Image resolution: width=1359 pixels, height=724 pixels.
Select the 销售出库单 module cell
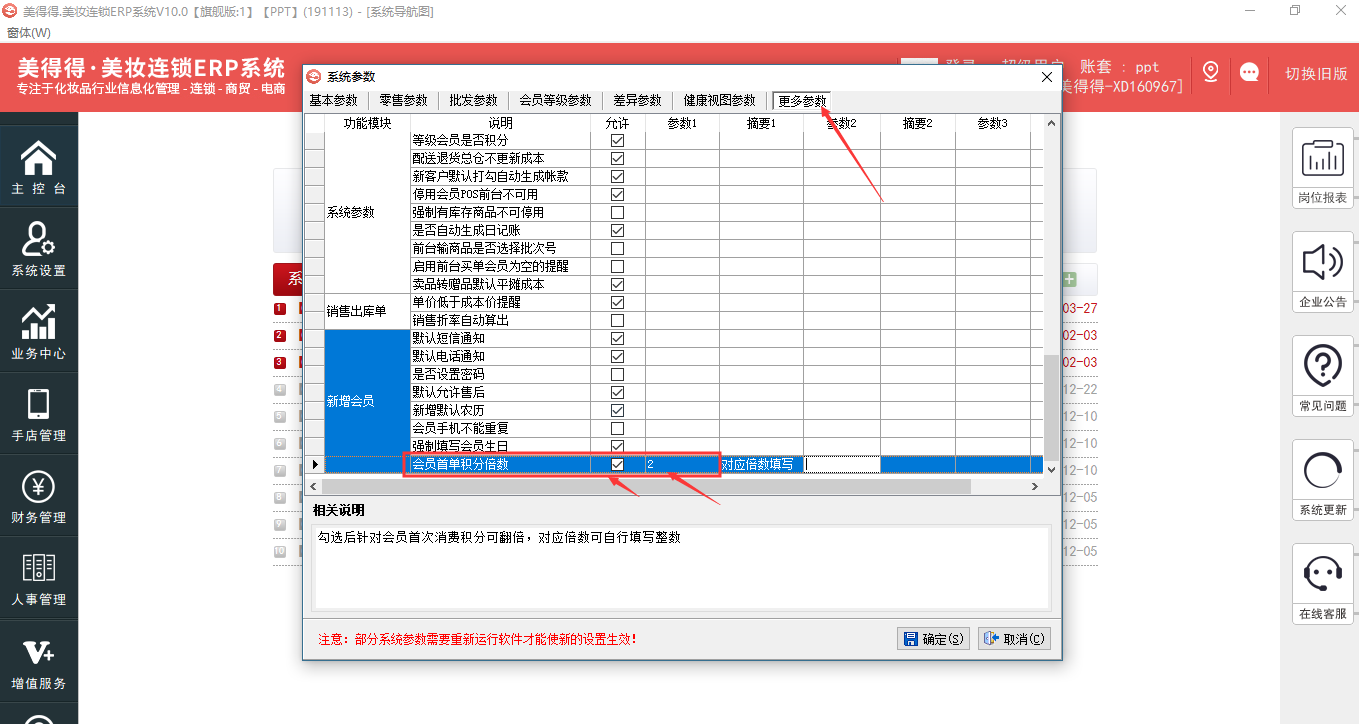[x=368, y=311]
